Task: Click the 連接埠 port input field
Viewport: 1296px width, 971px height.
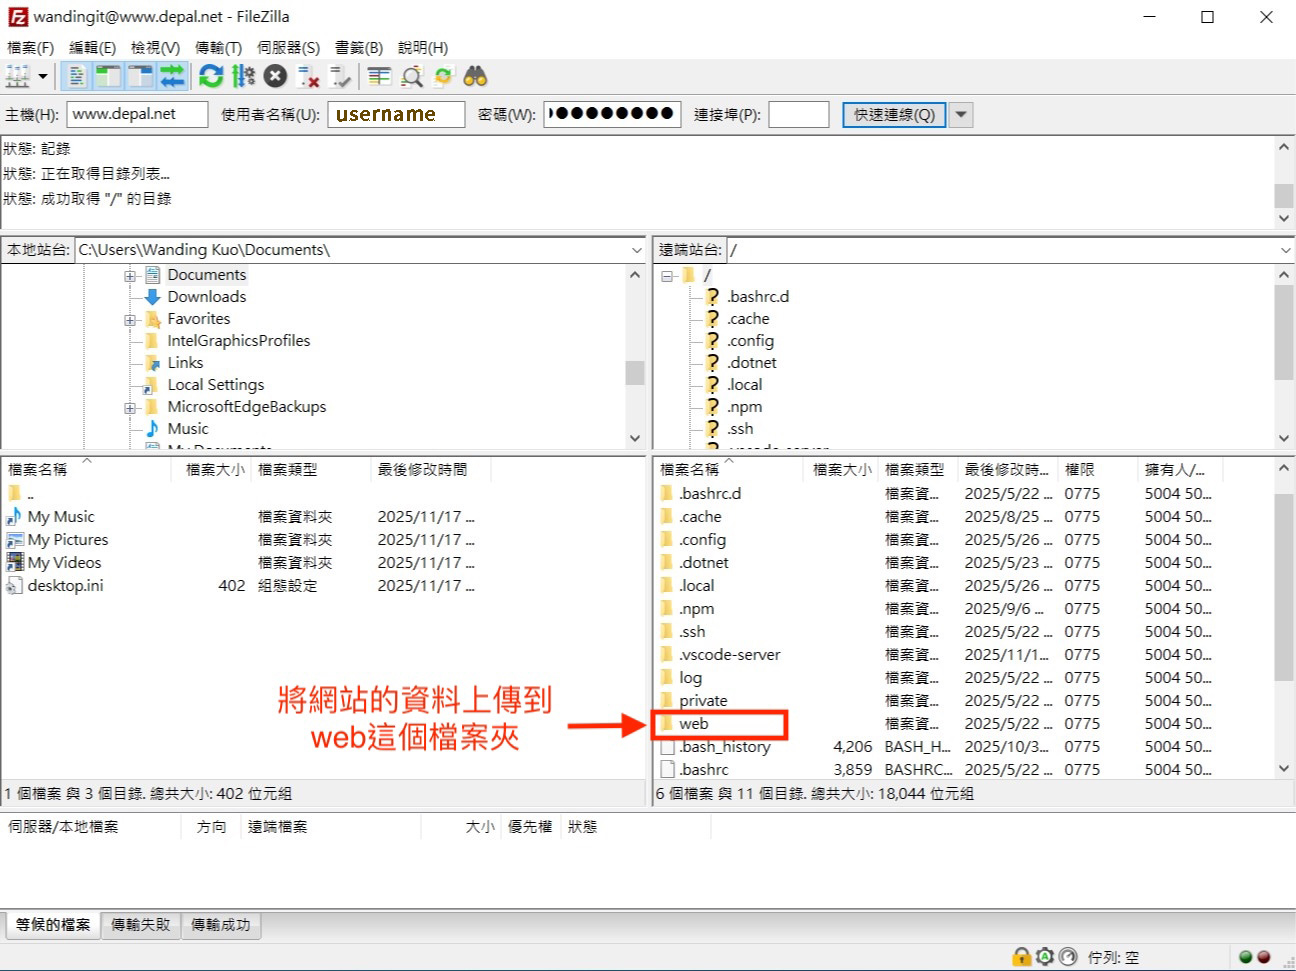Action: (x=798, y=115)
